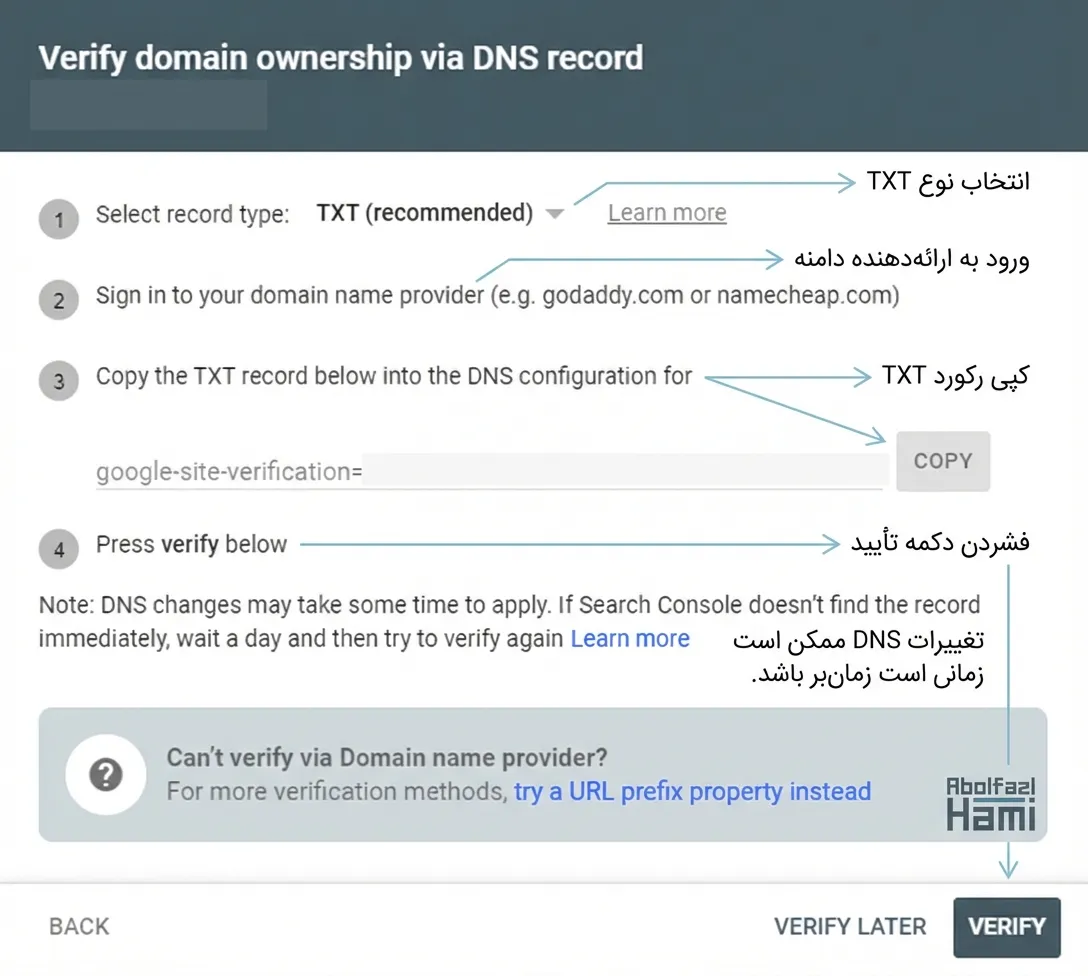Go BACK to the previous step

tap(79, 926)
